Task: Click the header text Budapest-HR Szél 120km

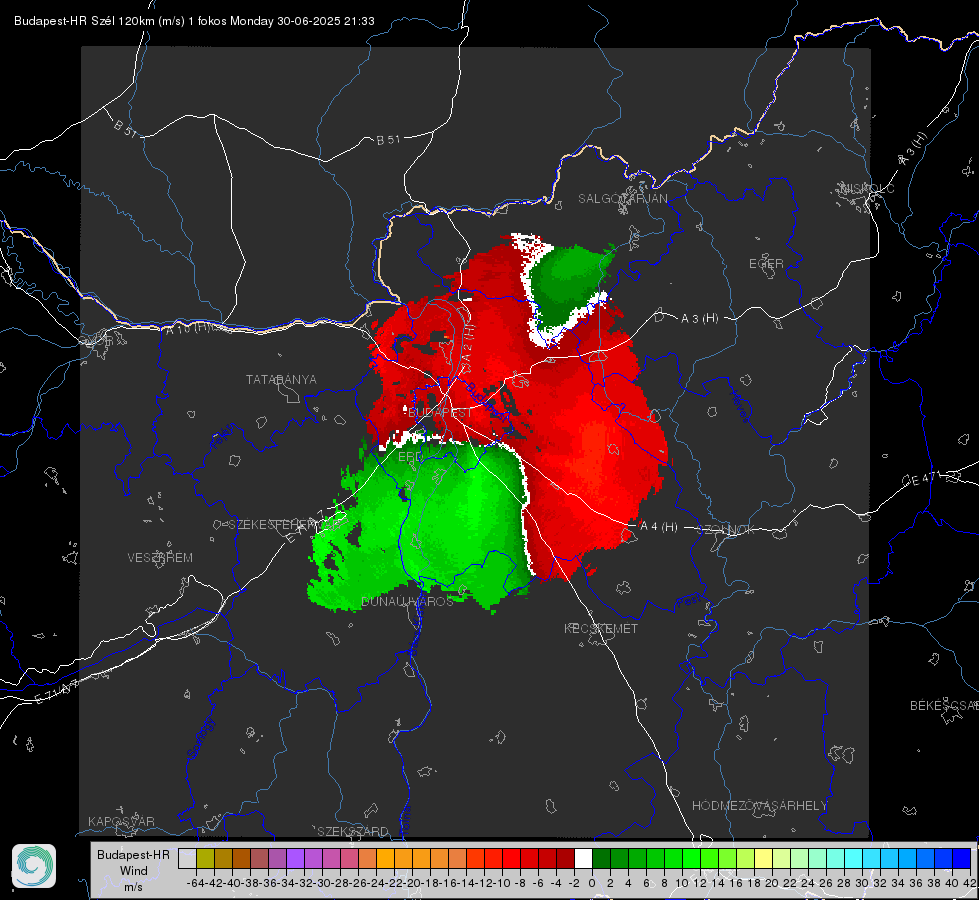Action: [x=84, y=21]
